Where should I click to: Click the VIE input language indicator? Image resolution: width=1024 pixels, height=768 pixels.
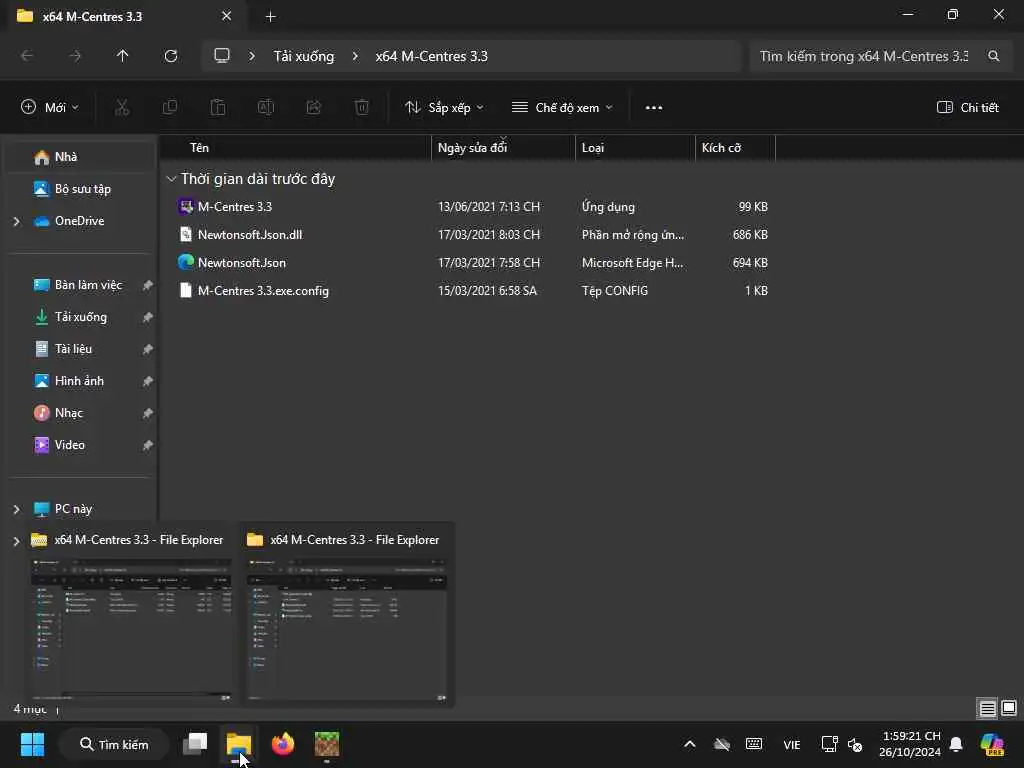(x=792, y=744)
